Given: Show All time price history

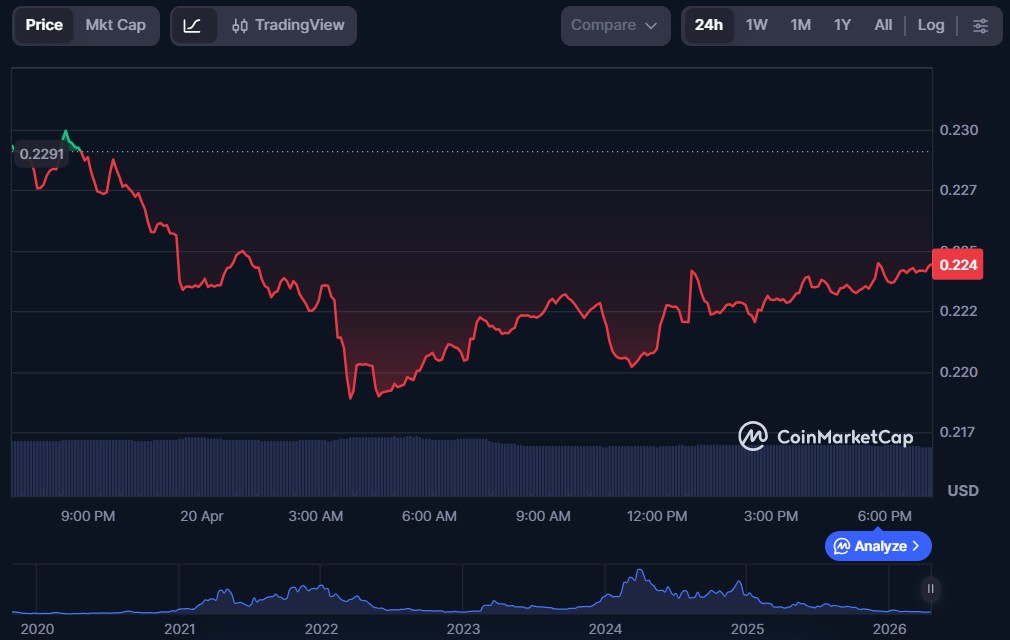Looking at the screenshot, I should [x=883, y=25].
